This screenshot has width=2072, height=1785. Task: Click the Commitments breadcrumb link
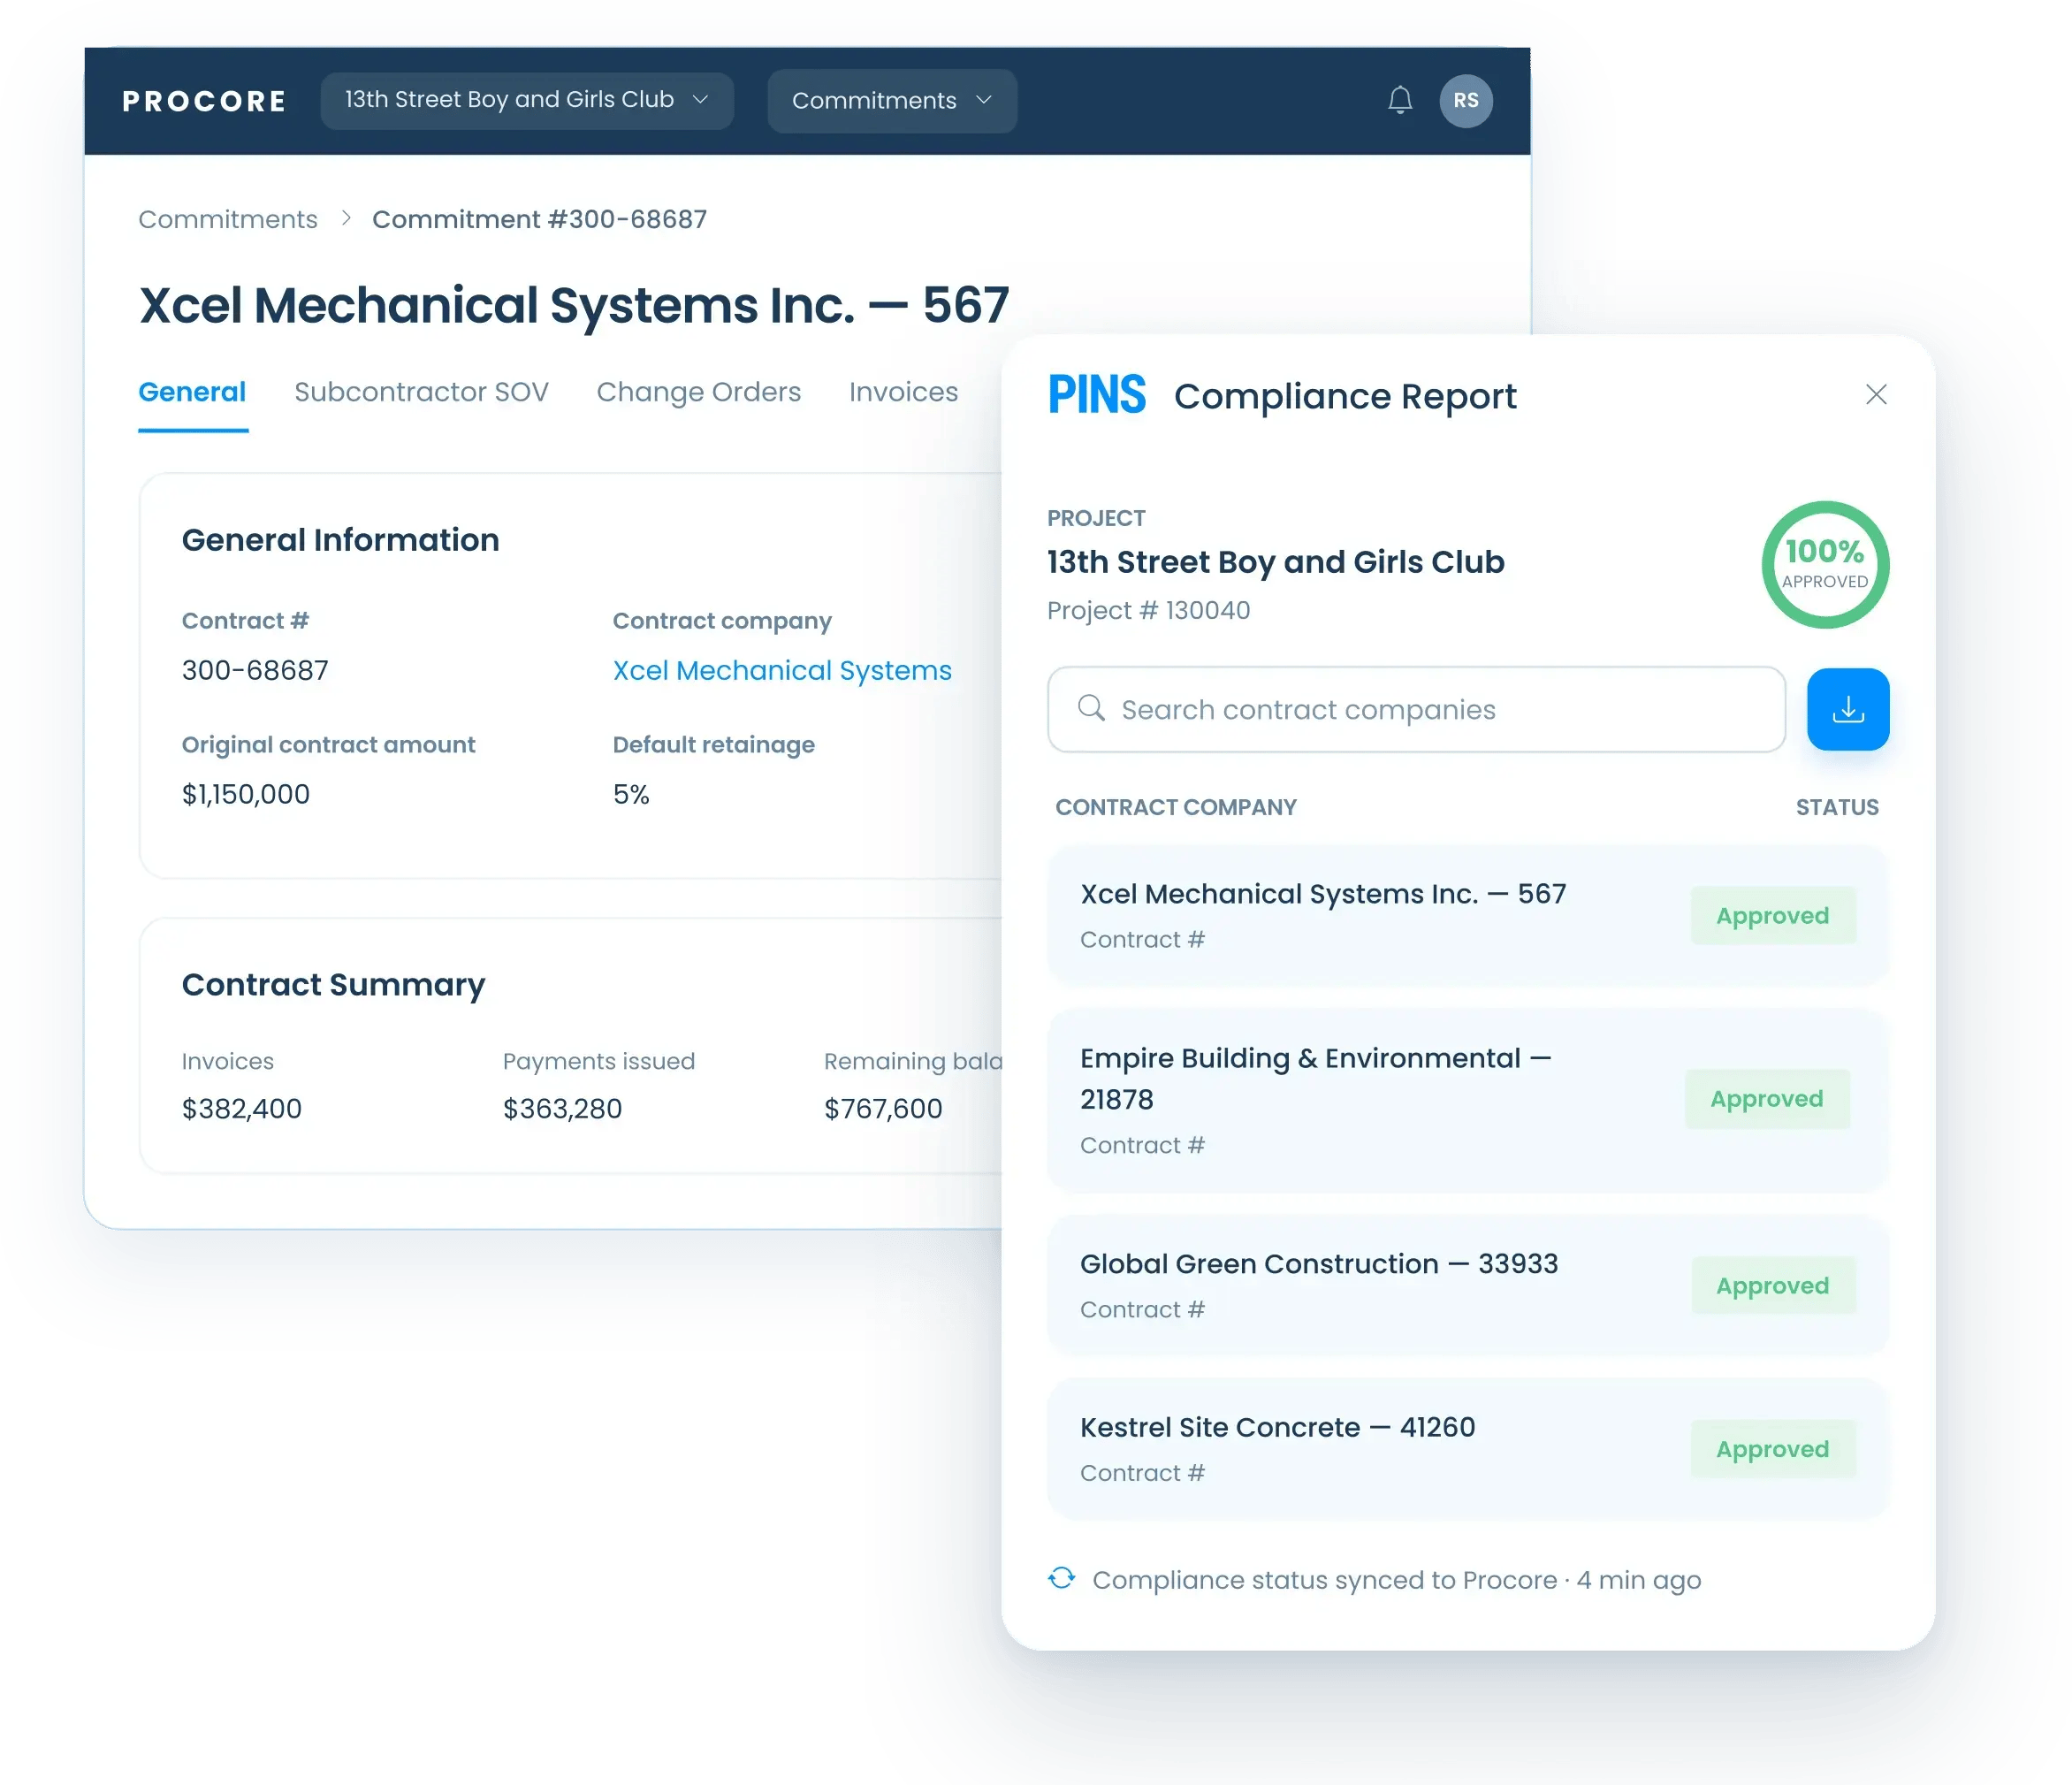coord(228,219)
